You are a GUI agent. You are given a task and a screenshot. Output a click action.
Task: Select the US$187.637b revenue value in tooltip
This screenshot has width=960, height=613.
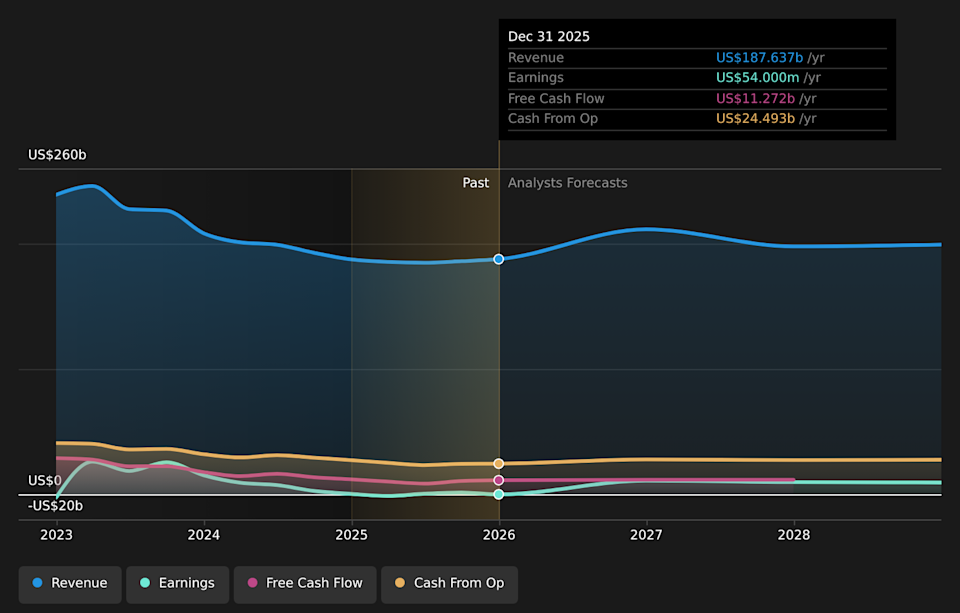(759, 58)
